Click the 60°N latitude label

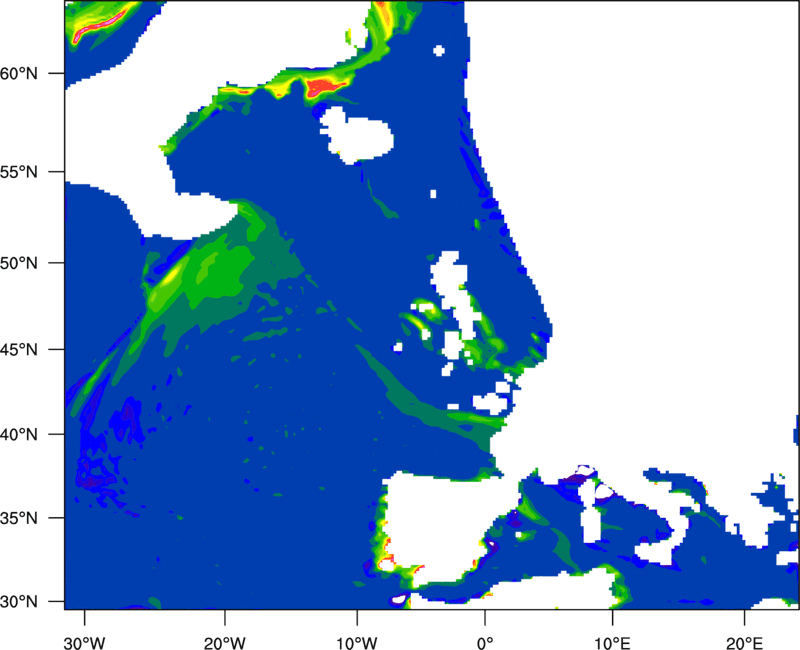[19, 73]
